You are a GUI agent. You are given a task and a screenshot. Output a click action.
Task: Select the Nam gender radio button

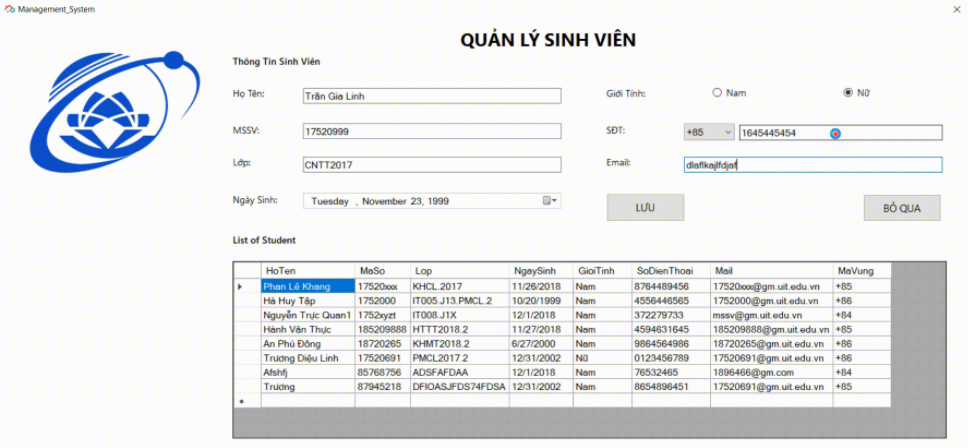click(717, 93)
